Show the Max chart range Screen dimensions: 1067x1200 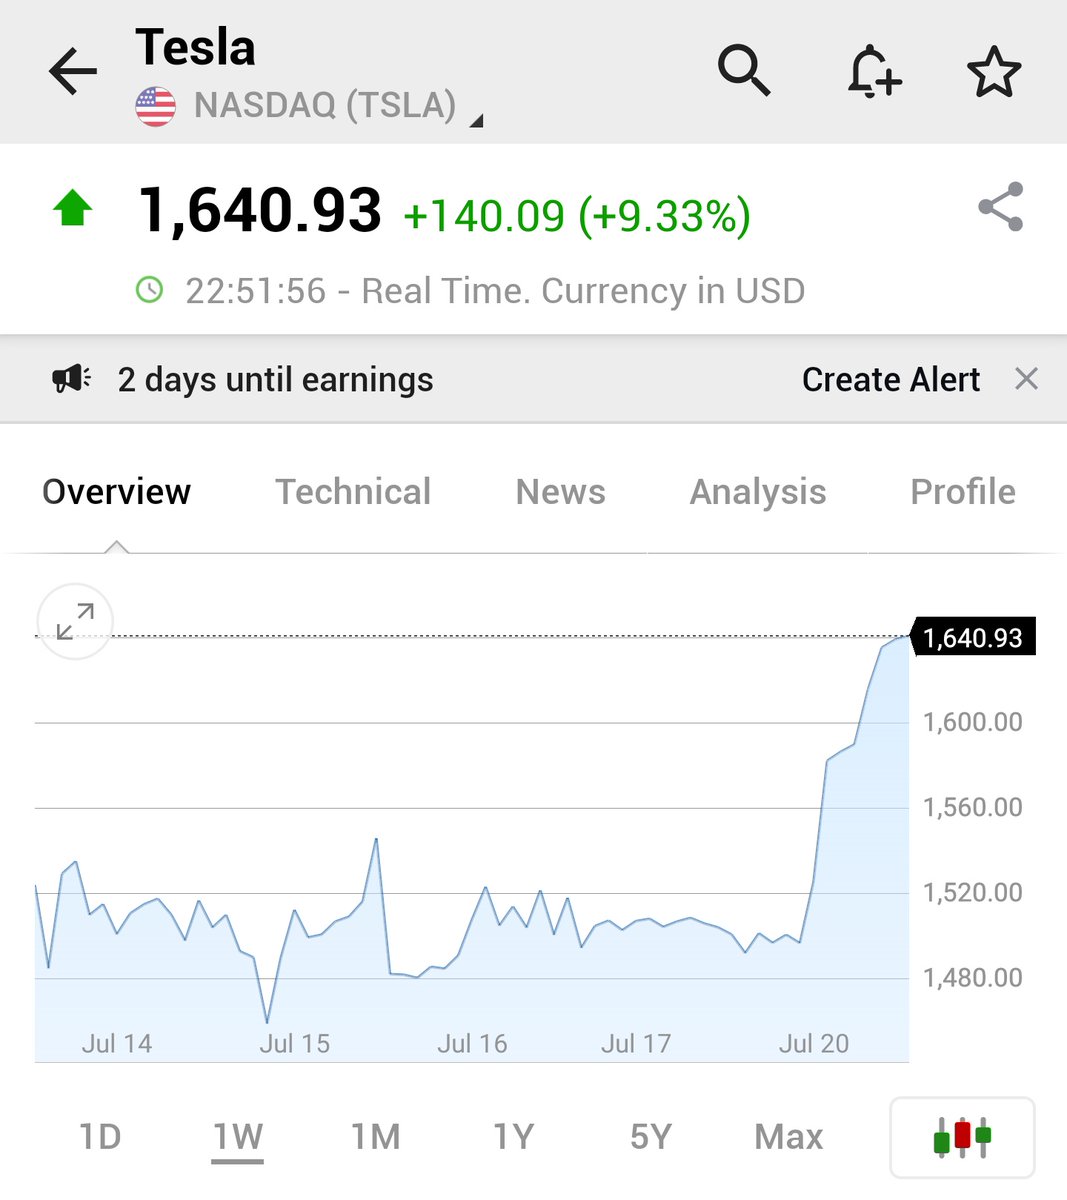click(x=788, y=1137)
